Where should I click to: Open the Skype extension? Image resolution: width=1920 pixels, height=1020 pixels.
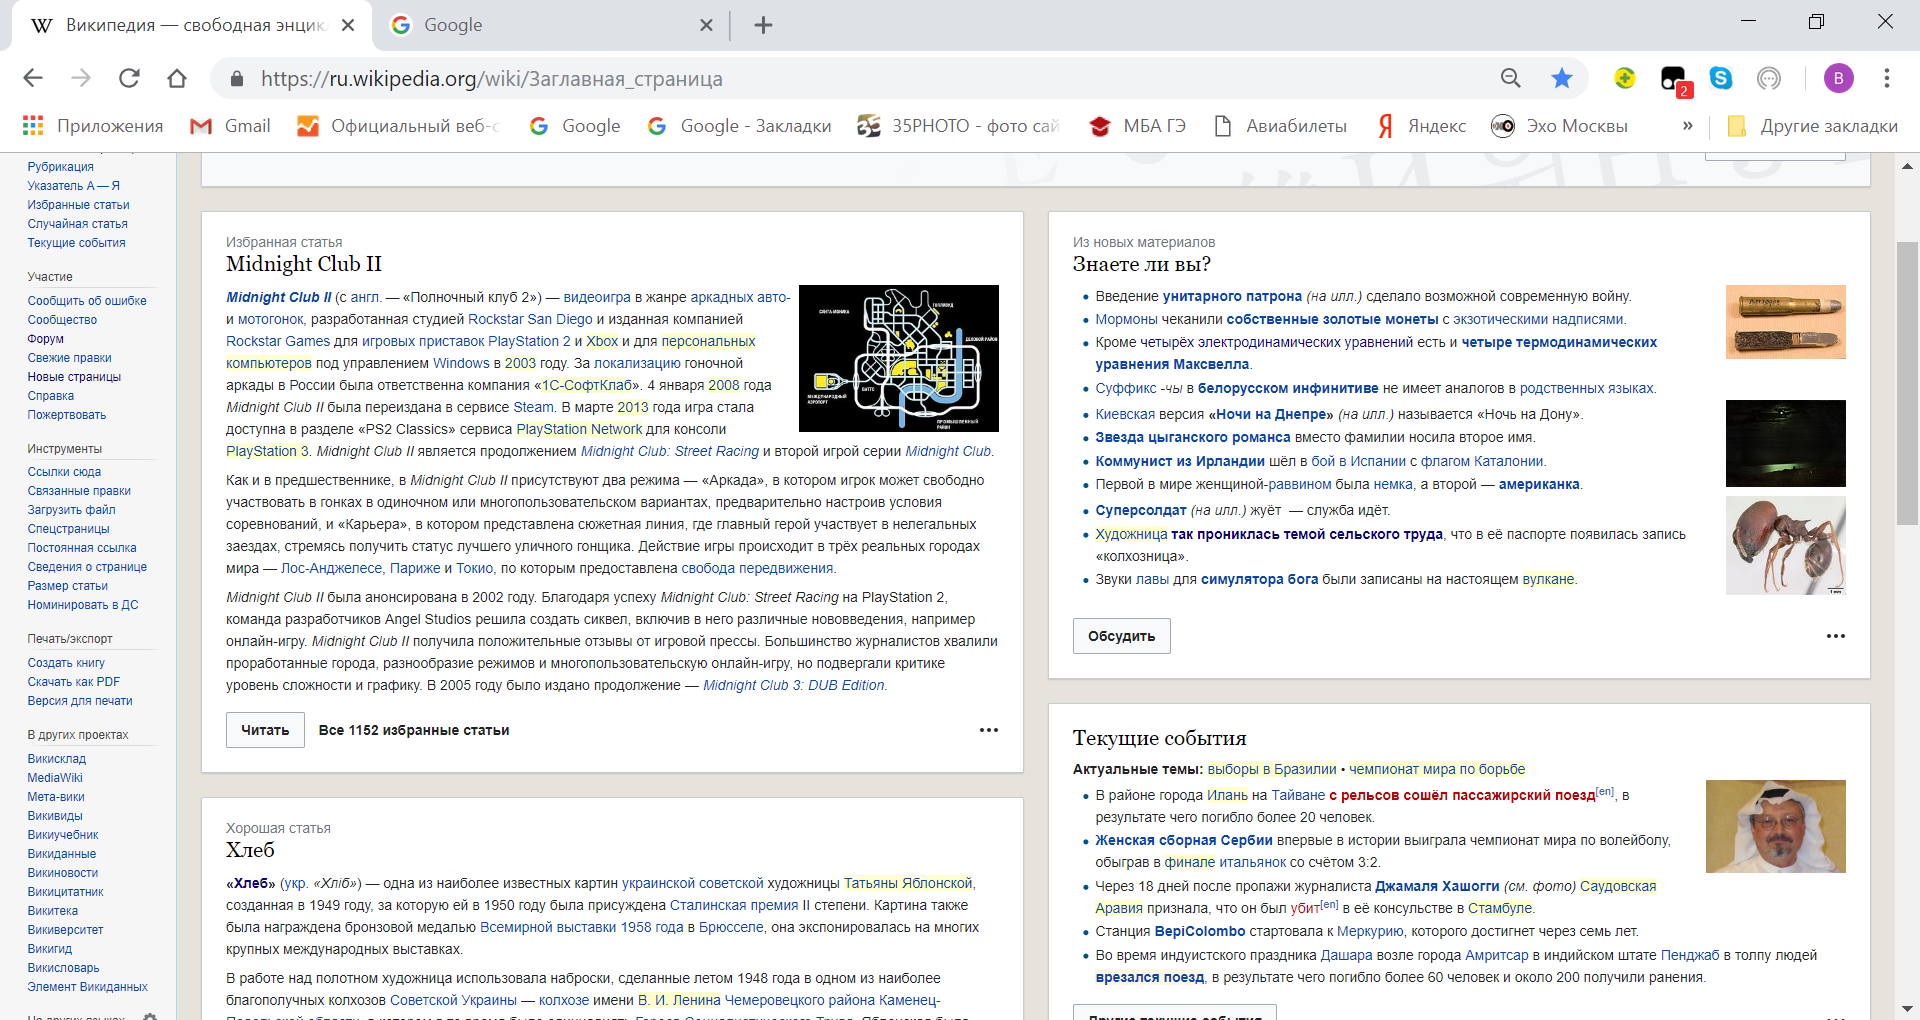coord(1721,78)
